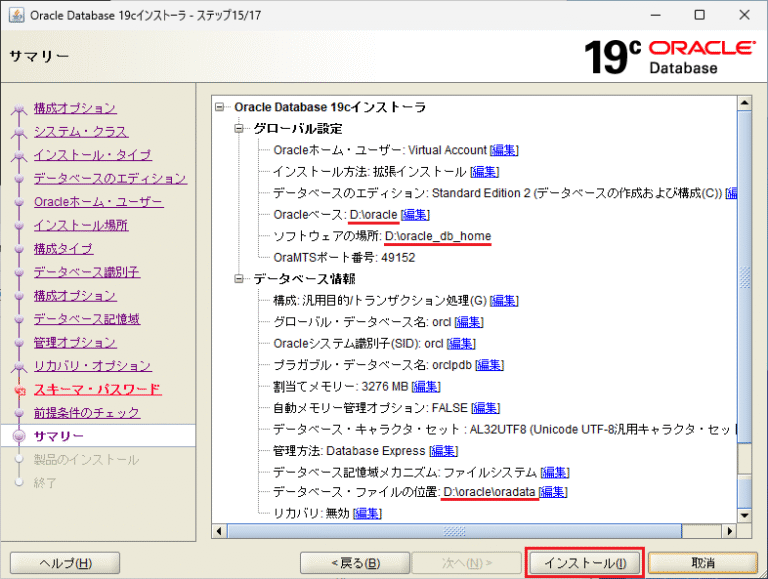Collapse the Oracle Database 19cインストーラ root node
The width and height of the screenshot is (768, 579).
[220, 107]
